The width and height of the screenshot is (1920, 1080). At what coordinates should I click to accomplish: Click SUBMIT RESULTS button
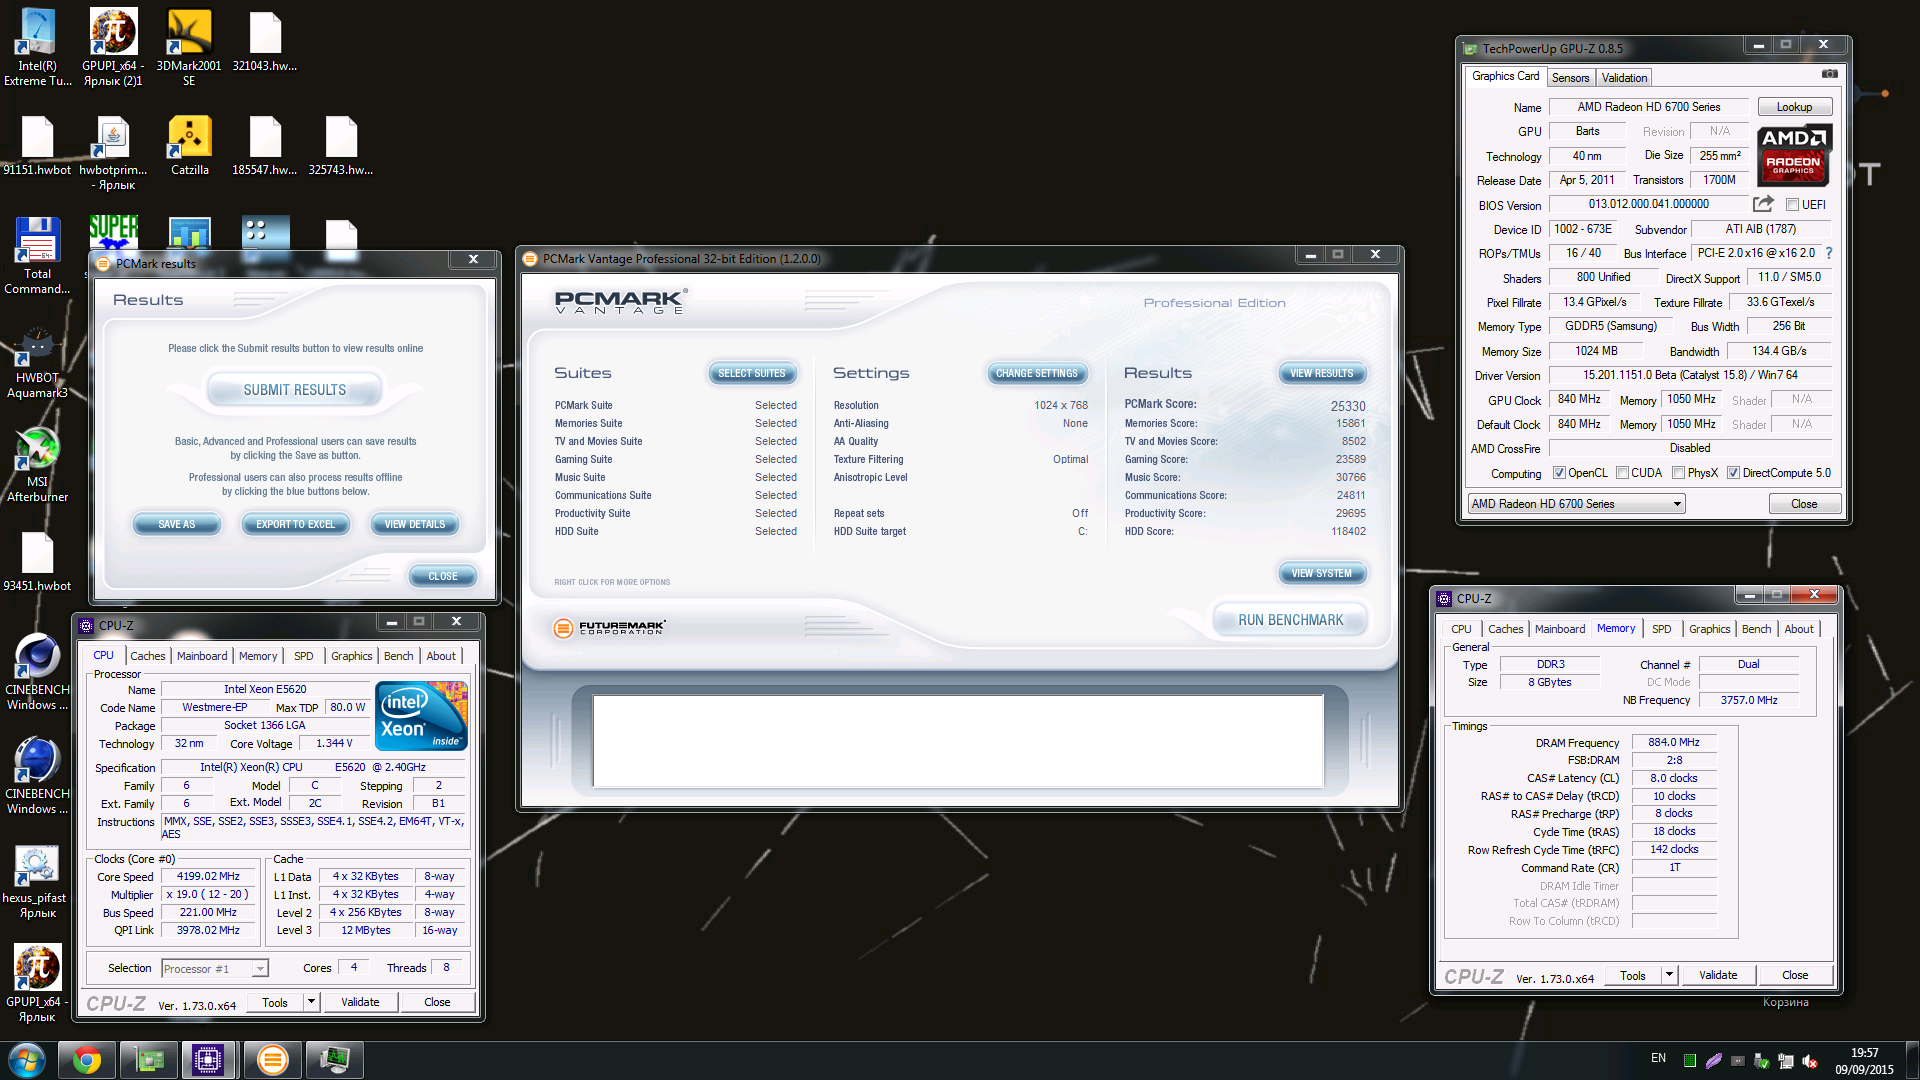294,390
